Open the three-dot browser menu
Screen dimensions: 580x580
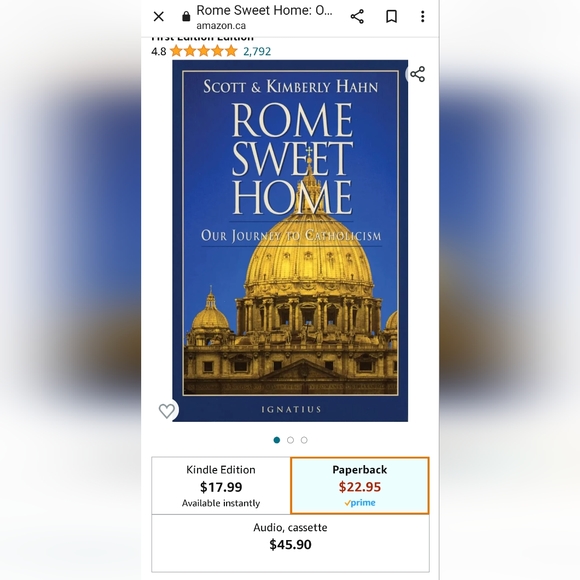[x=422, y=16]
